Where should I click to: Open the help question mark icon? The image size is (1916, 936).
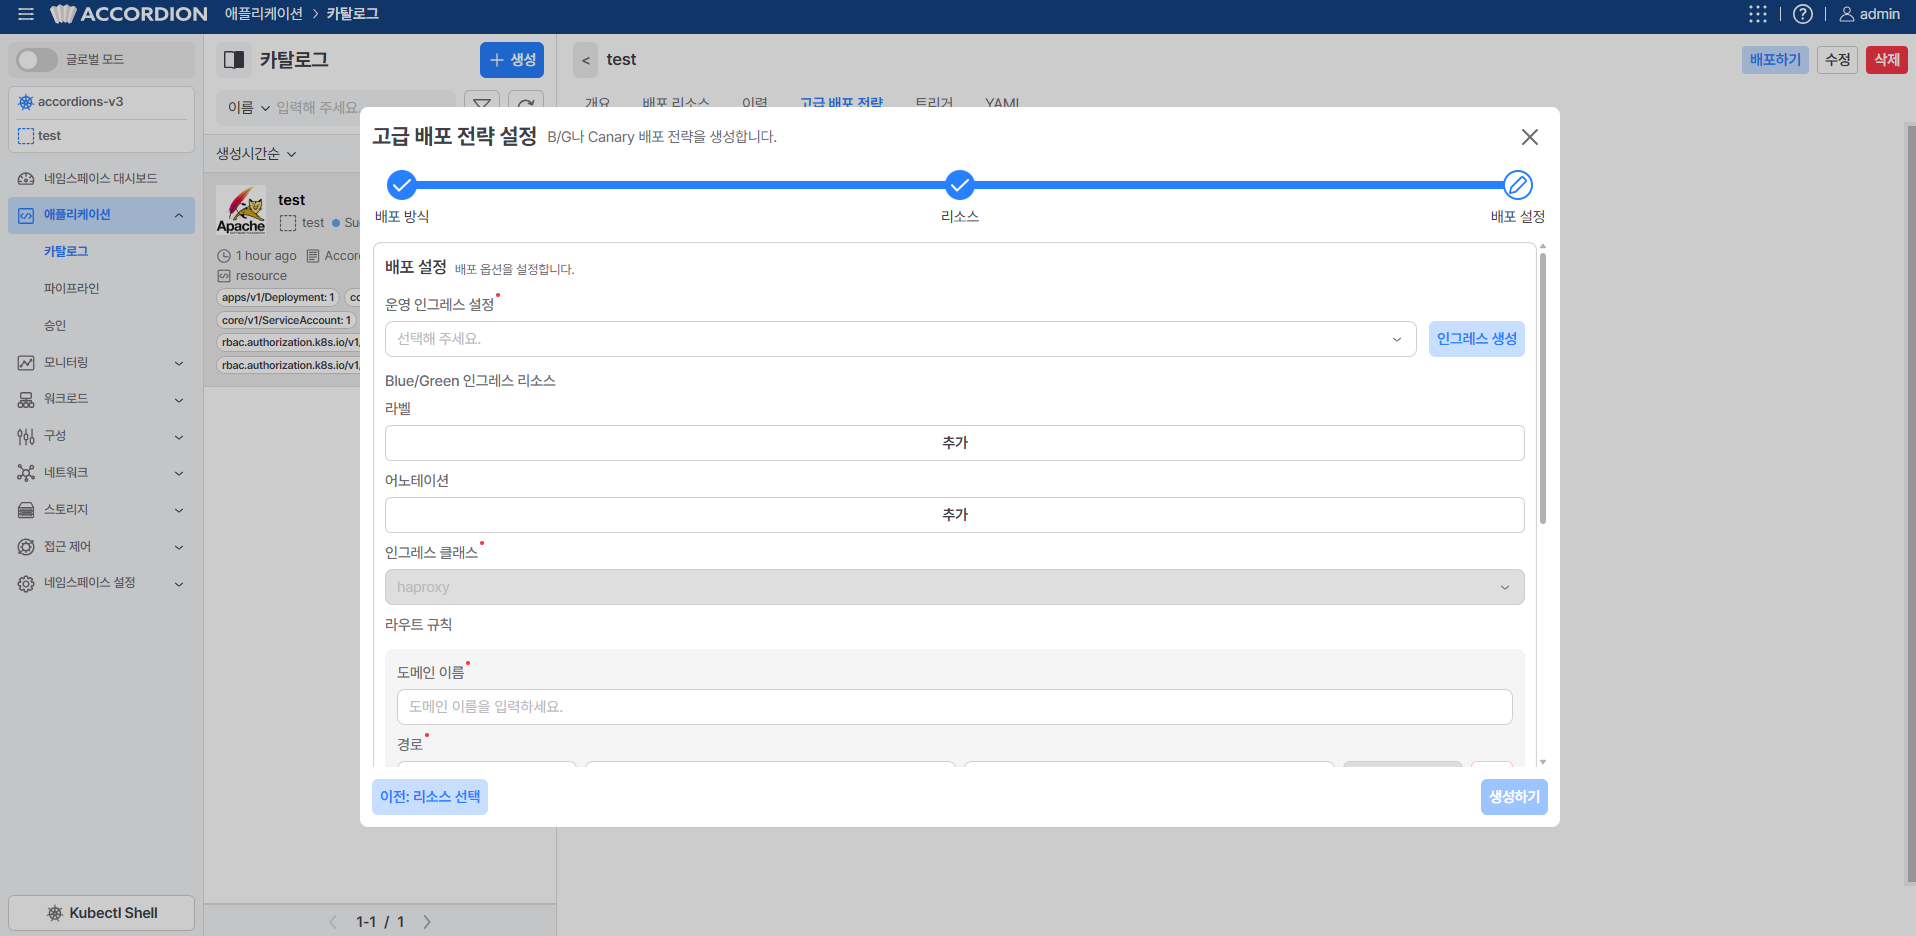coord(1802,14)
